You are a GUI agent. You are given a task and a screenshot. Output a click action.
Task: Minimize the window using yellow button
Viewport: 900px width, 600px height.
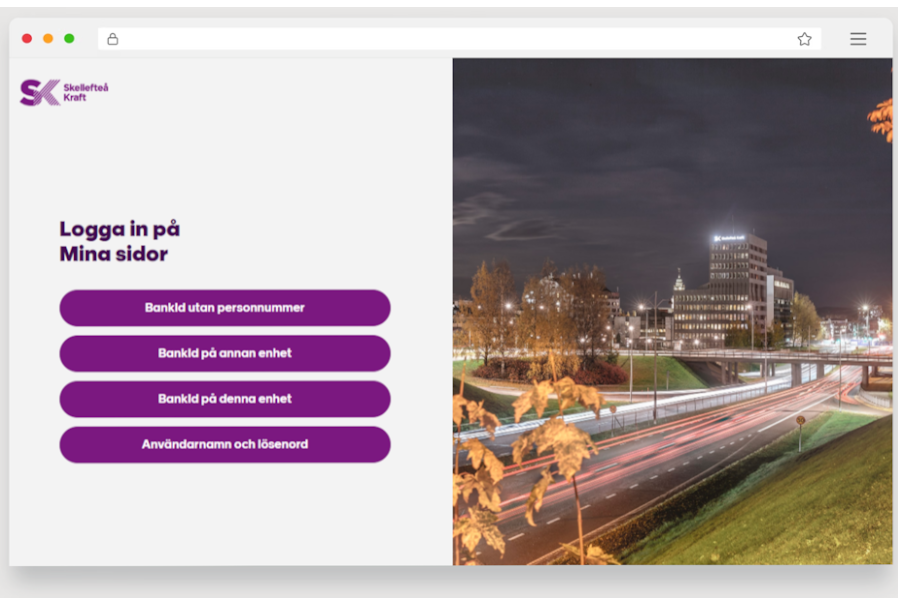pos(48,39)
